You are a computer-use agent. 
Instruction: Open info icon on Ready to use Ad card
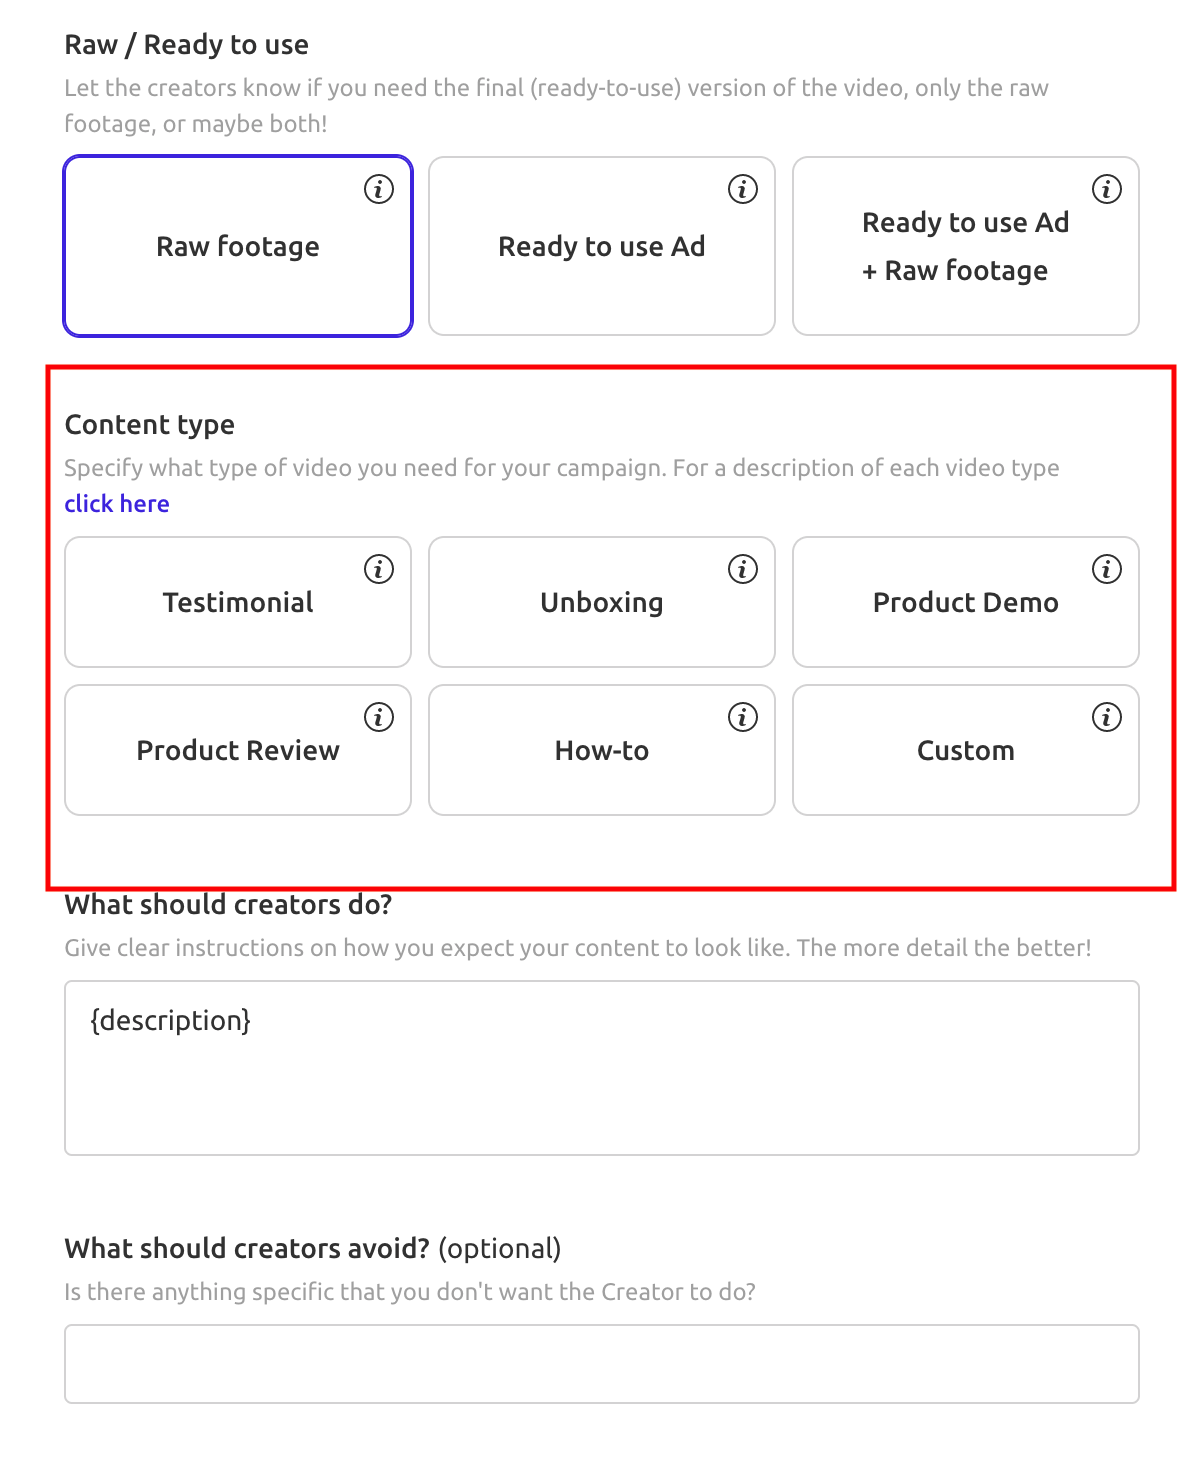click(743, 189)
